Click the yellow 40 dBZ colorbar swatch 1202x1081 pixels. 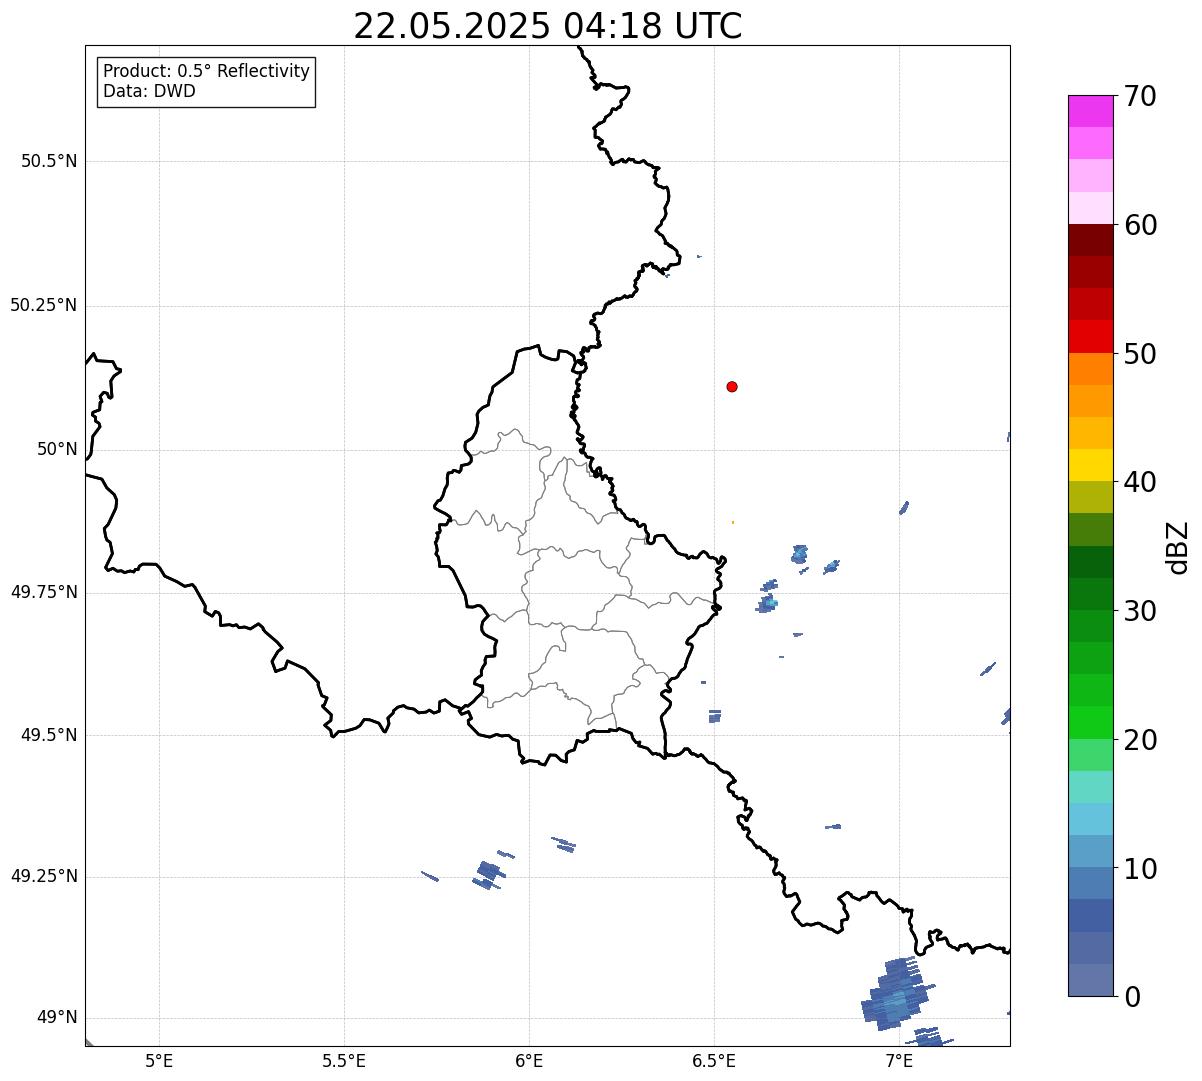1090,465
